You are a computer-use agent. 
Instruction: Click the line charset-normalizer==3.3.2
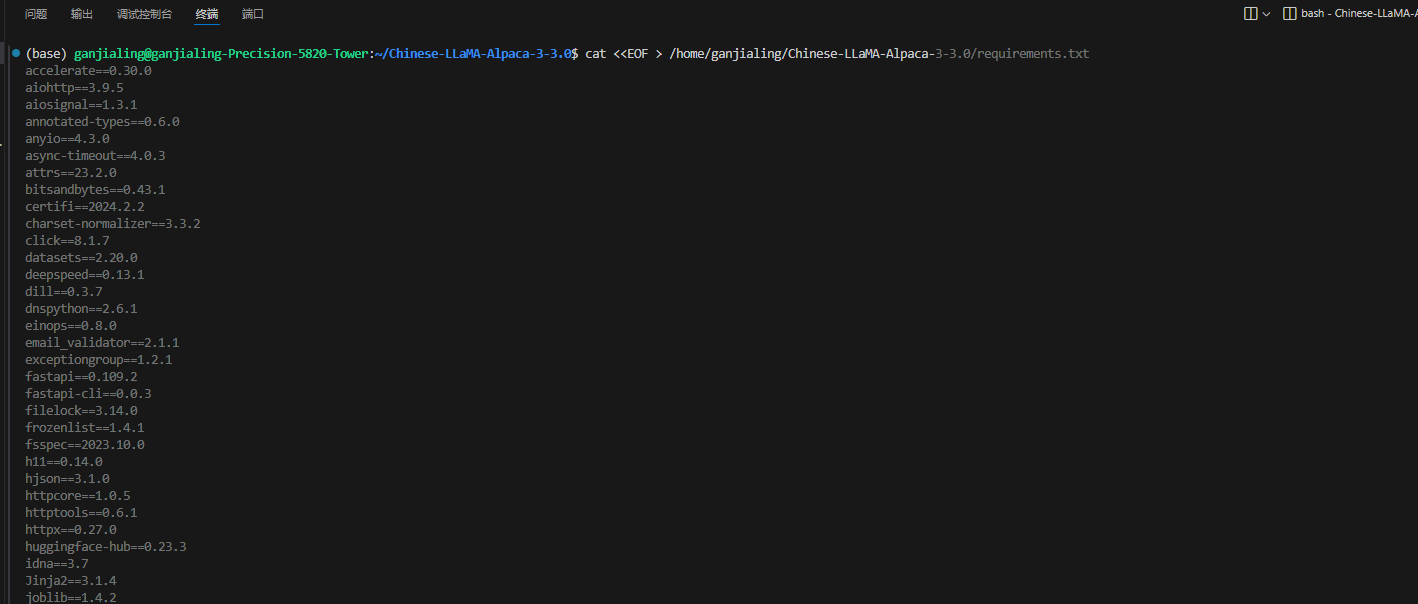(113, 224)
